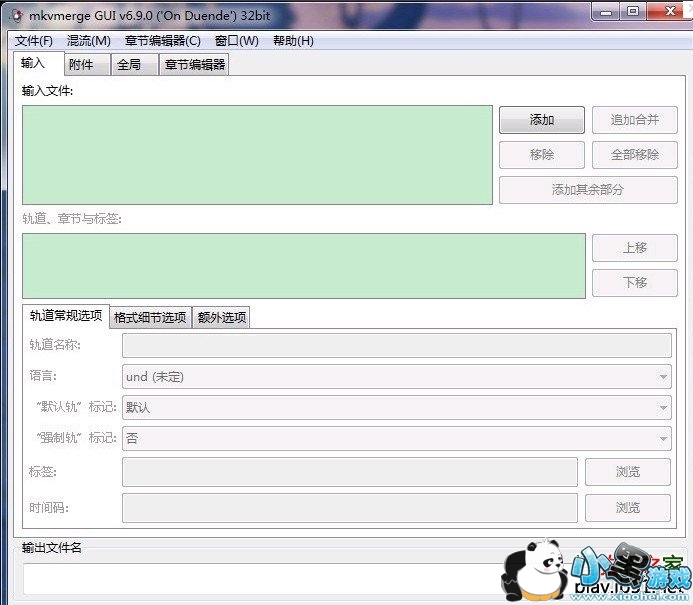Switch to the 附件 tab
Viewport: 693px width, 605px height.
(x=88, y=65)
